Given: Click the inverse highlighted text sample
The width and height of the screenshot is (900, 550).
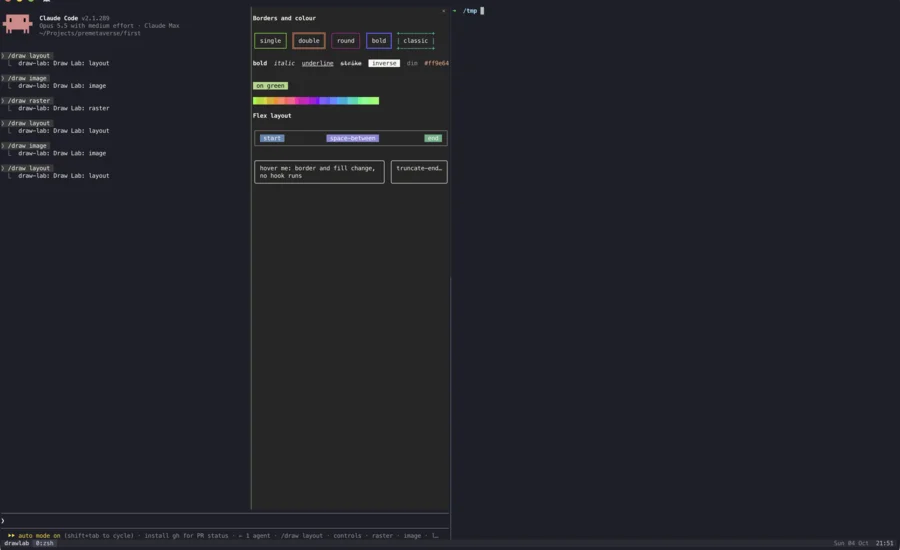Looking at the screenshot, I should (x=384, y=63).
